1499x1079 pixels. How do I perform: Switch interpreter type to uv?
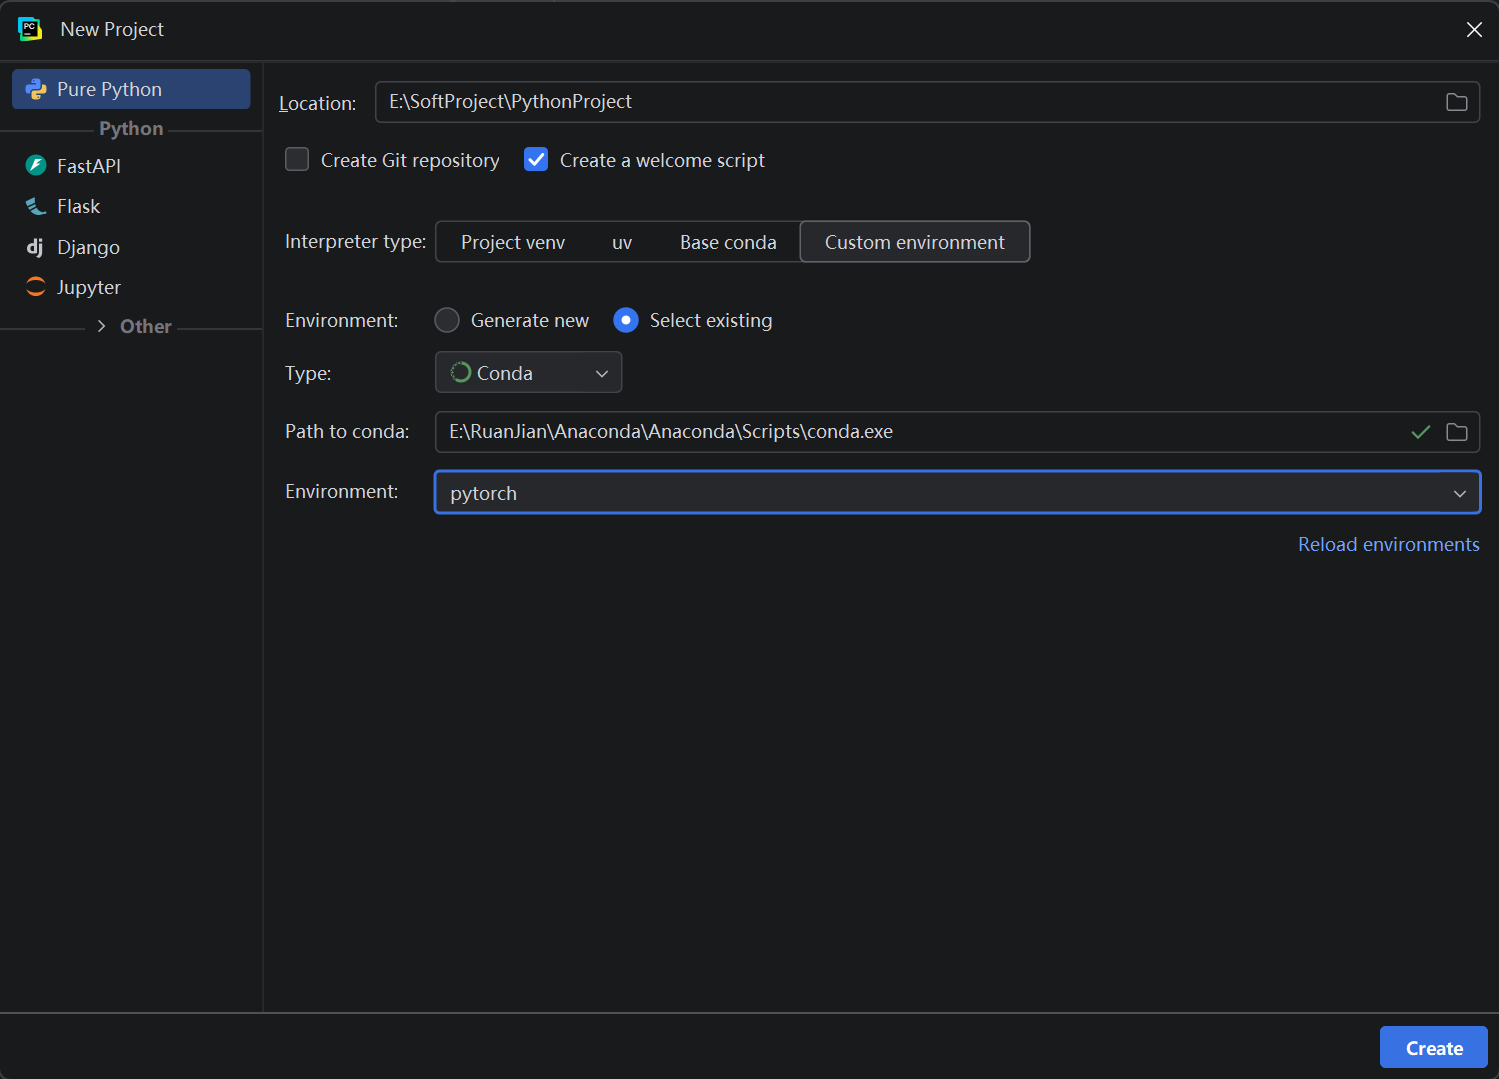click(x=622, y=242)
